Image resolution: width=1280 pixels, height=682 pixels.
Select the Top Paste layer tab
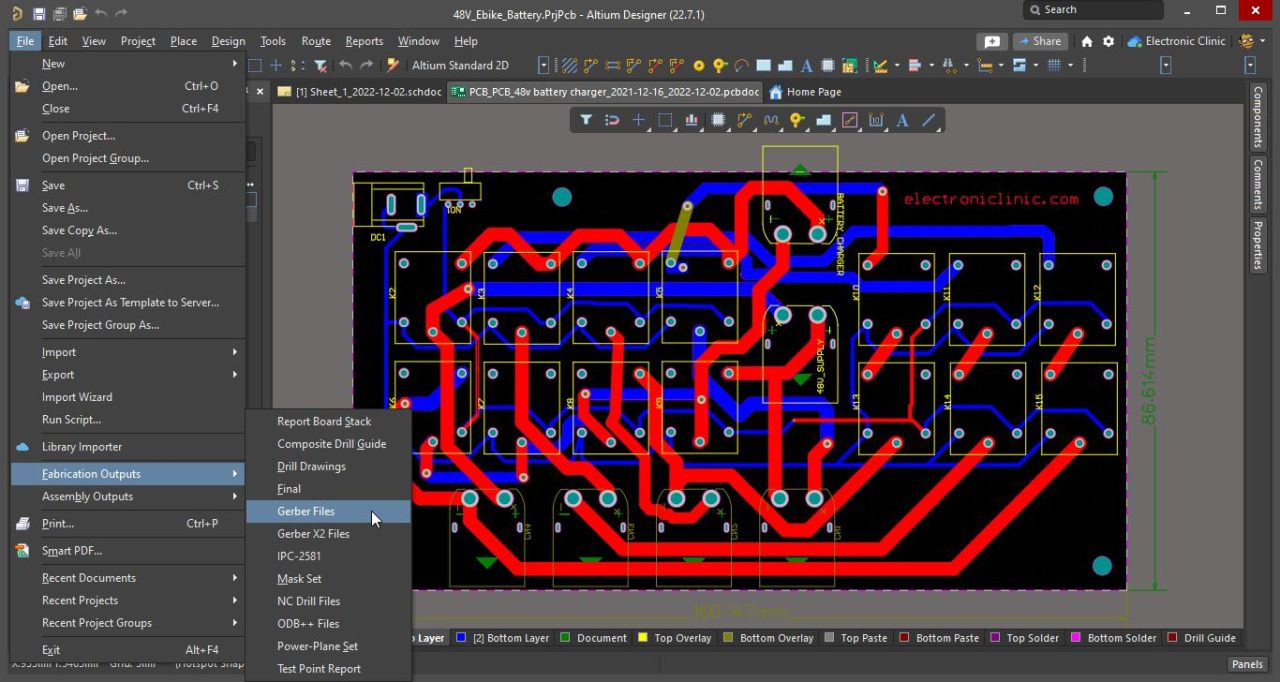point(855,637)
